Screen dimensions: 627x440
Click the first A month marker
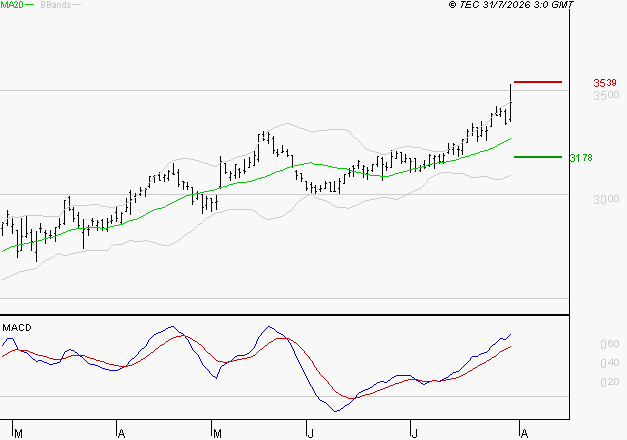pyautogui.click(x=122, y=433)
